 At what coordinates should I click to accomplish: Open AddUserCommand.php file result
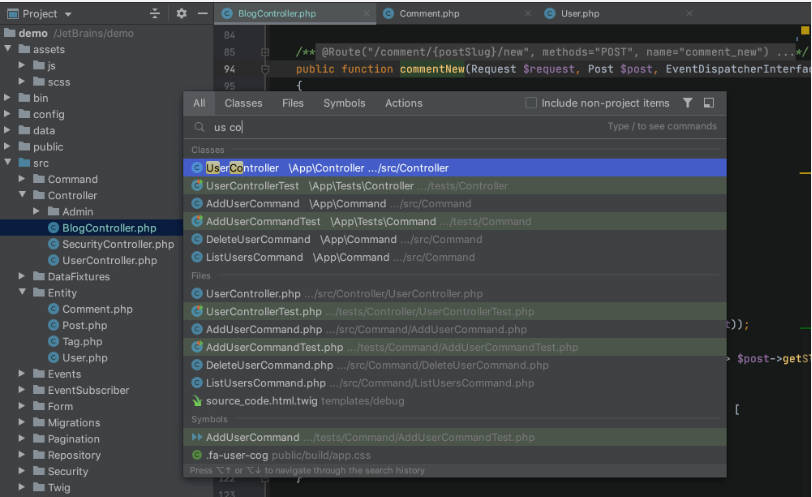point(455,329)
